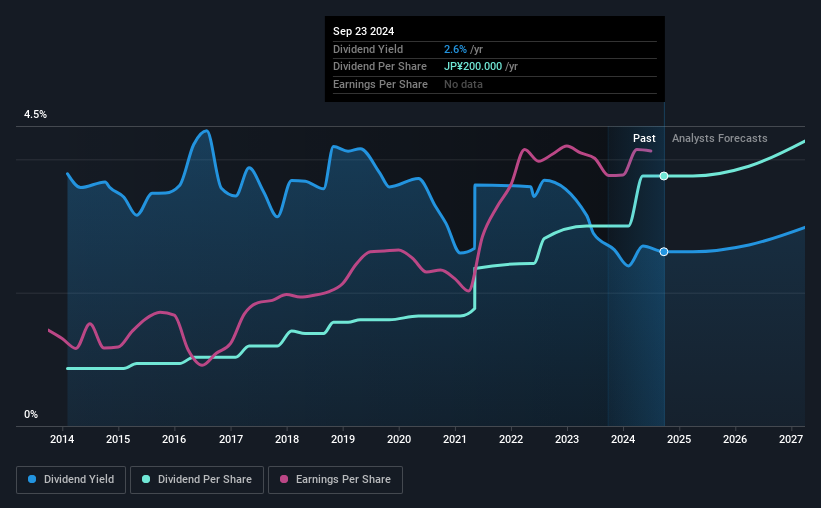Toggle the Dividend Yield legend button
Viewport: 821px width, 508px height.
pyautogui.click(x=71, y=480)
